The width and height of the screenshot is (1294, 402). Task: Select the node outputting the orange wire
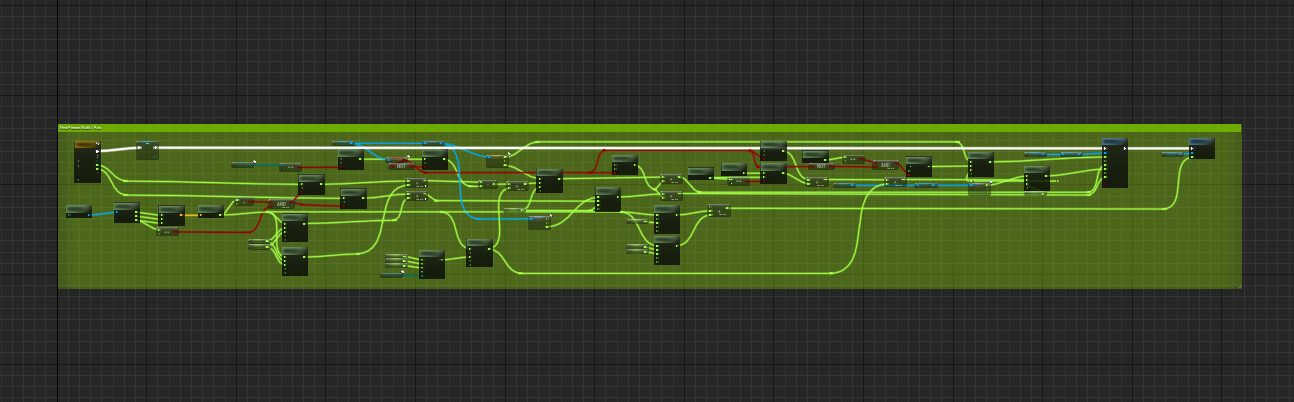(x=171, y=215)
